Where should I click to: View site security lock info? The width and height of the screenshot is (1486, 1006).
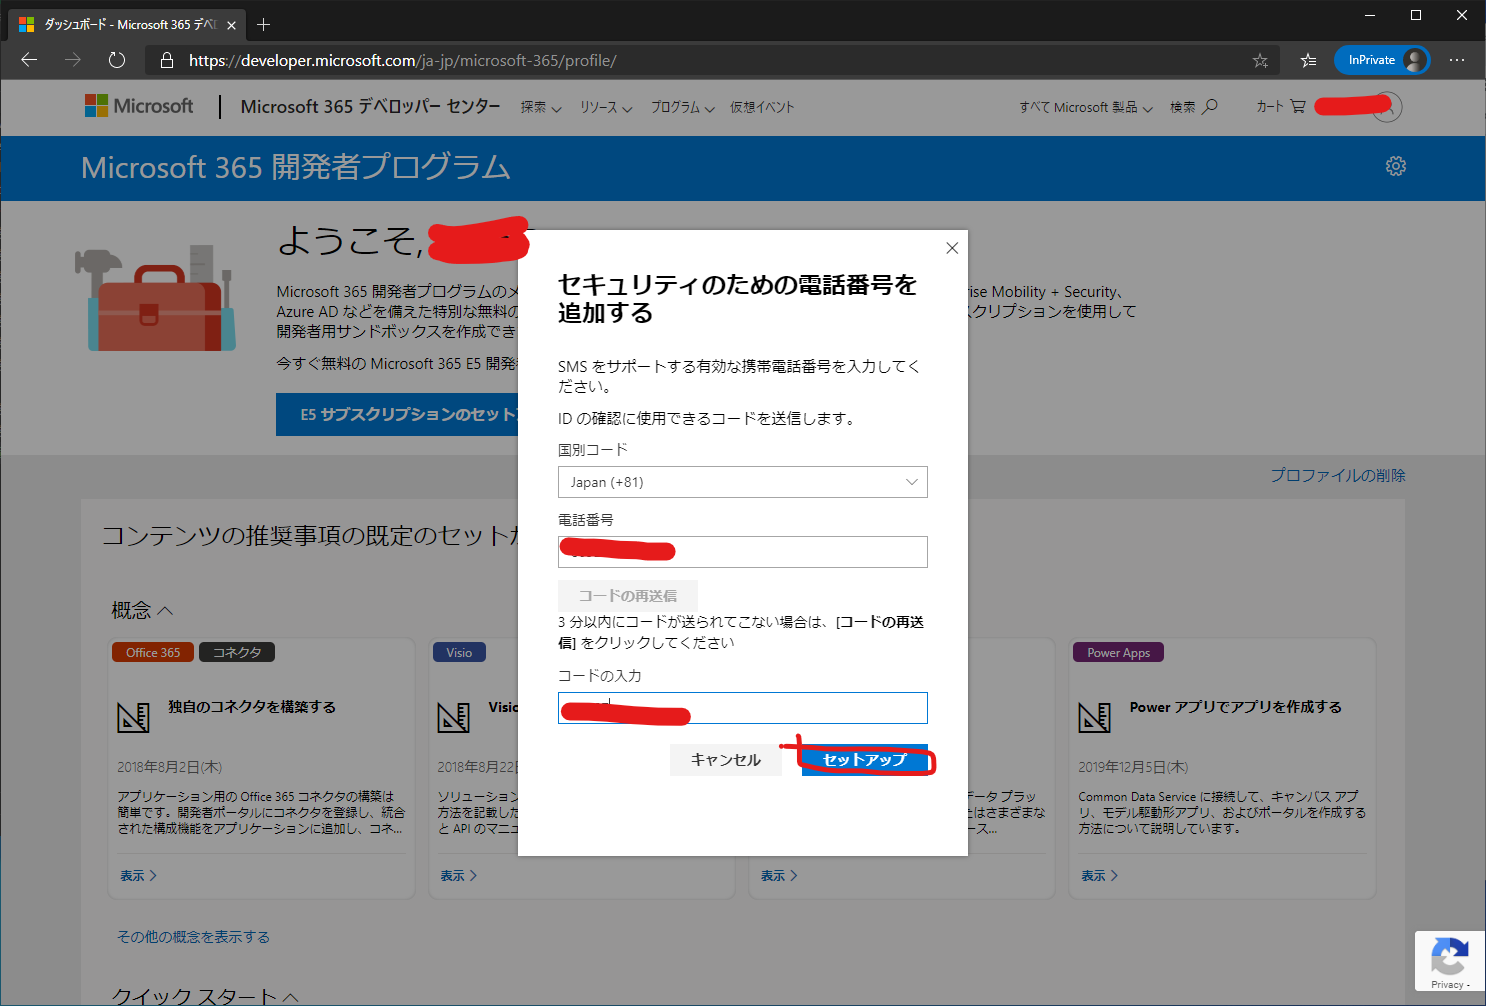click(x=167, y=61)
